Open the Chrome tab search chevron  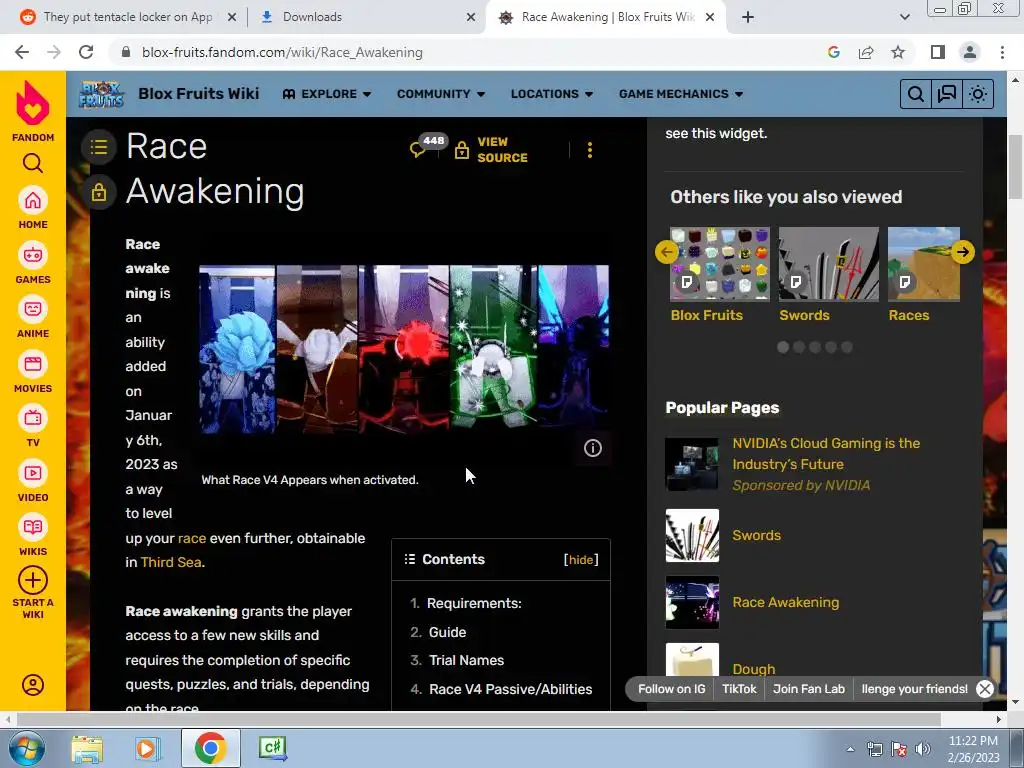tap(904, 17)
